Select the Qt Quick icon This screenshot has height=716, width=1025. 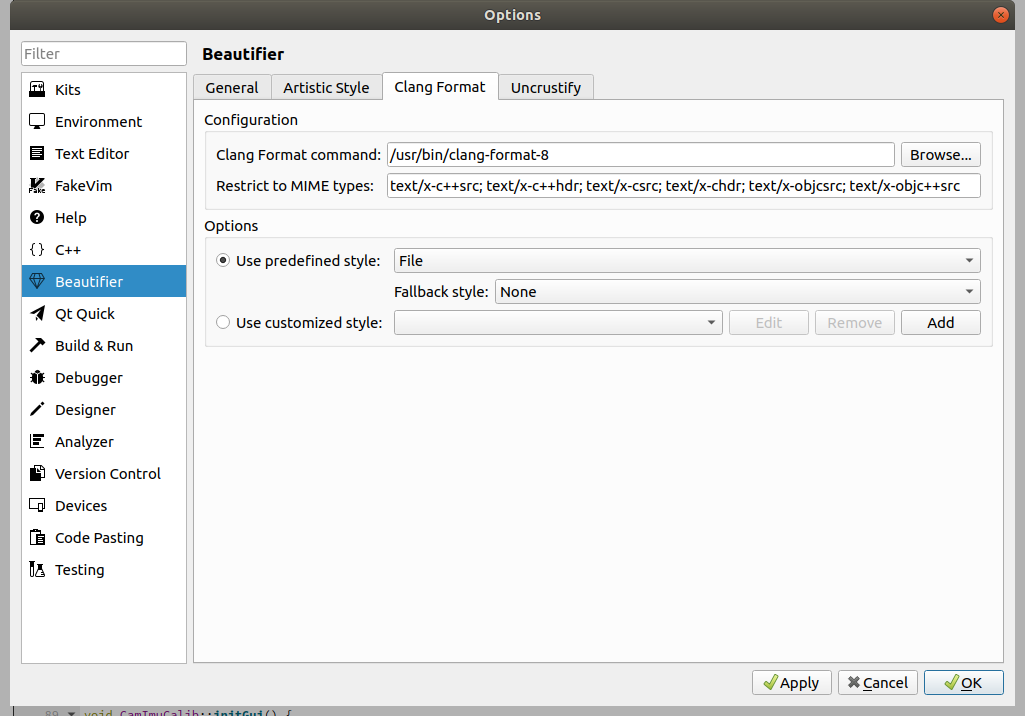pyautogui.click(x=40, y=313)
